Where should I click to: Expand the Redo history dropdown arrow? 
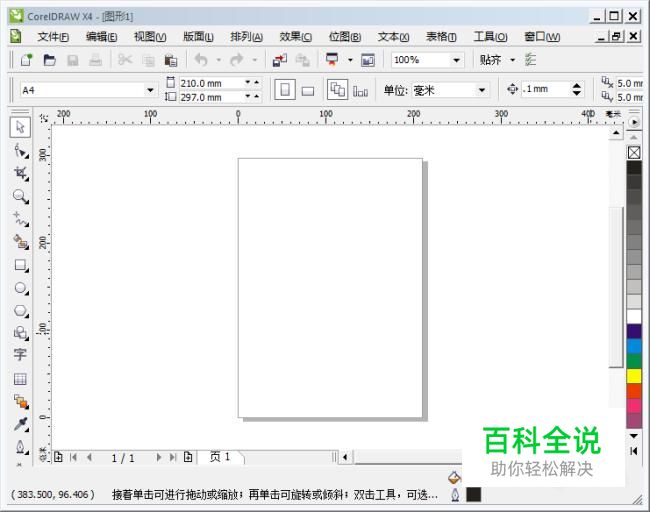click(x=255, y=60)
